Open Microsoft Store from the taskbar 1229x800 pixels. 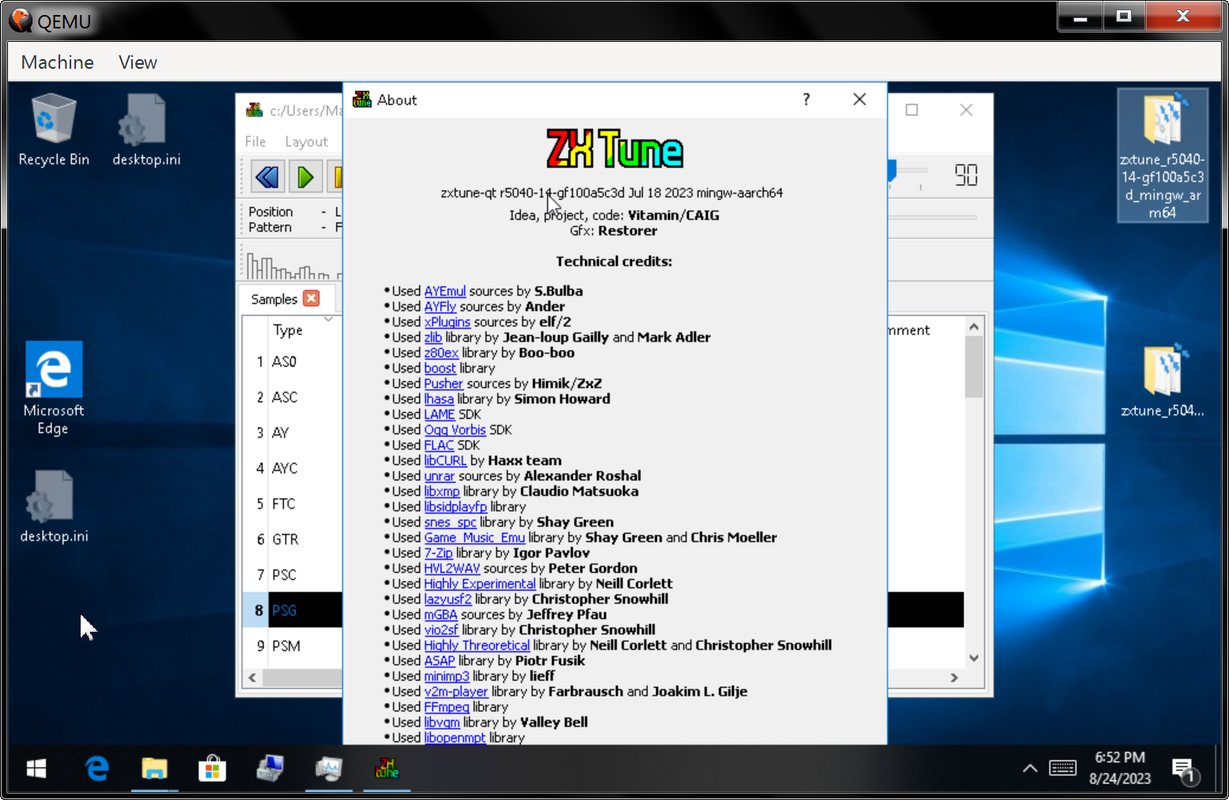coord(212,769)
